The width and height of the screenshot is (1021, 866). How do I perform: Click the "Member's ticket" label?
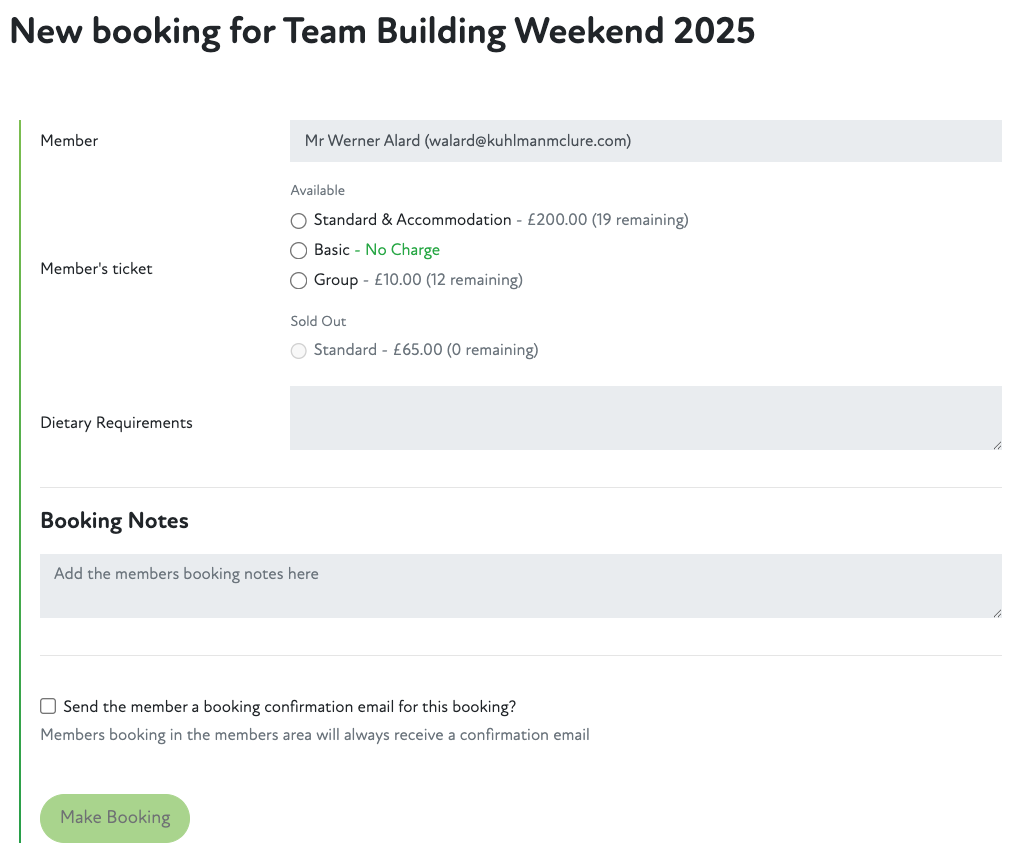pyautogui.click(x=96, y=269)
